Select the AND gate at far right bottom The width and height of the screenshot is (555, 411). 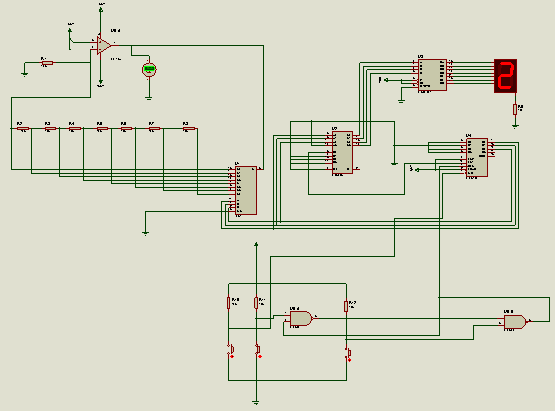pos(515,322)
